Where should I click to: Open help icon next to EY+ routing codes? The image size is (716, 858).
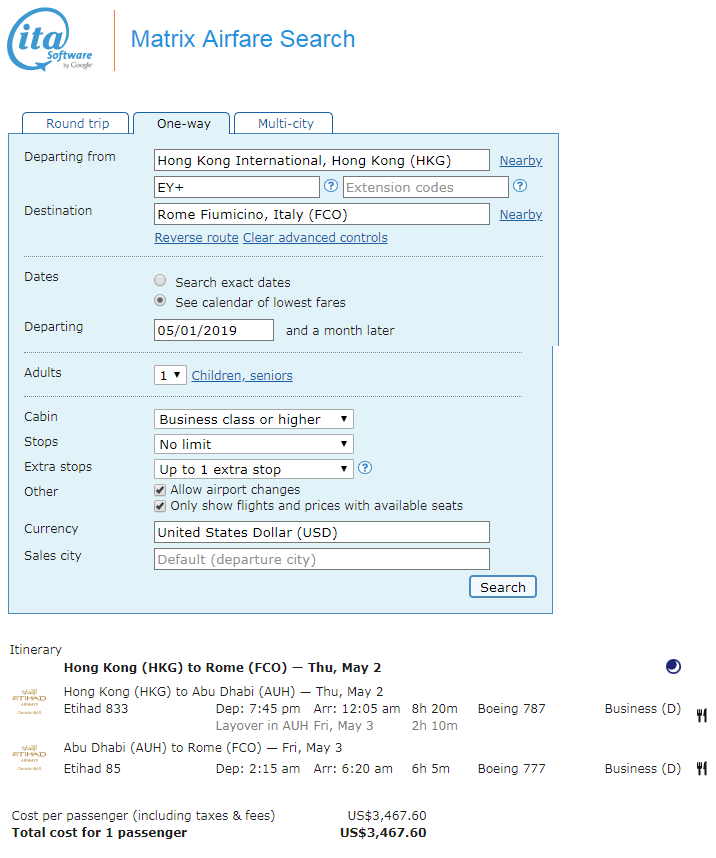coord(331,185)
